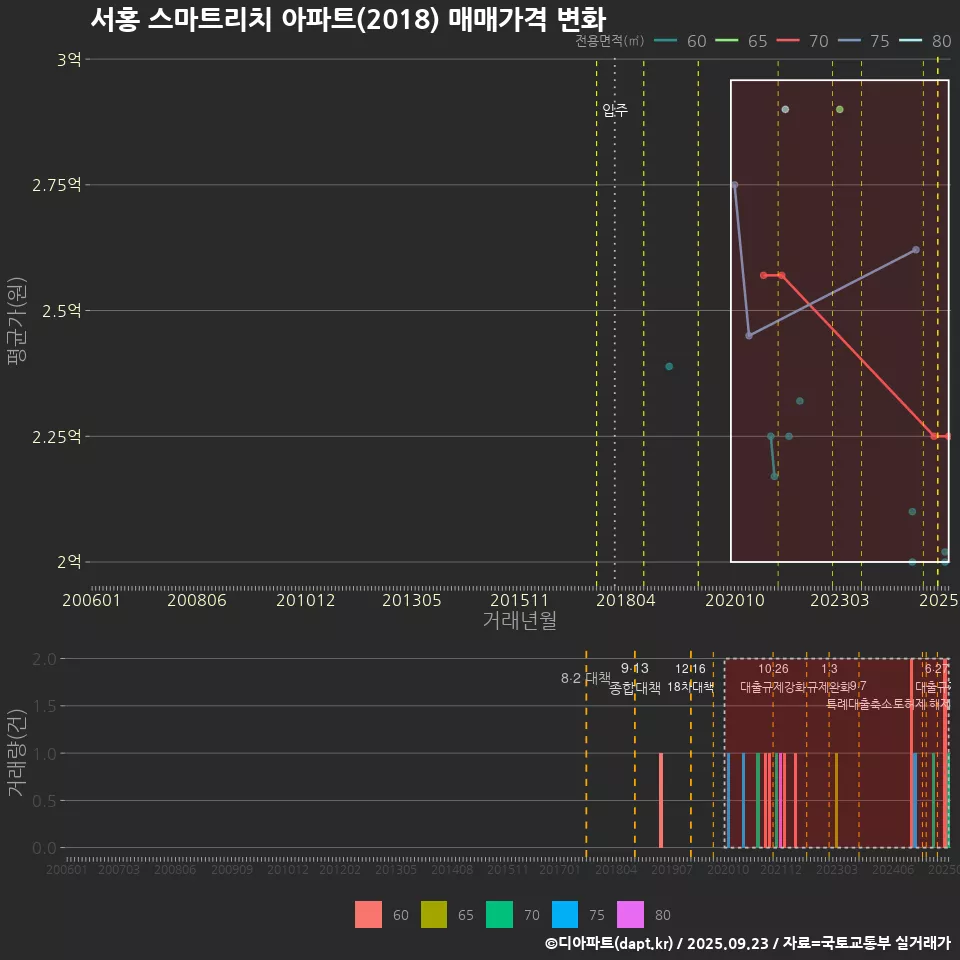Click the 200806 tick on the price chart
Viewport: 960px width, 960px height.
(x=197, y=600)
